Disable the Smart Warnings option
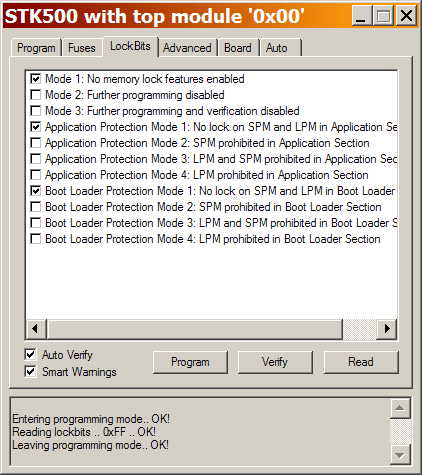The image size is (422, 475). point(30,372)
